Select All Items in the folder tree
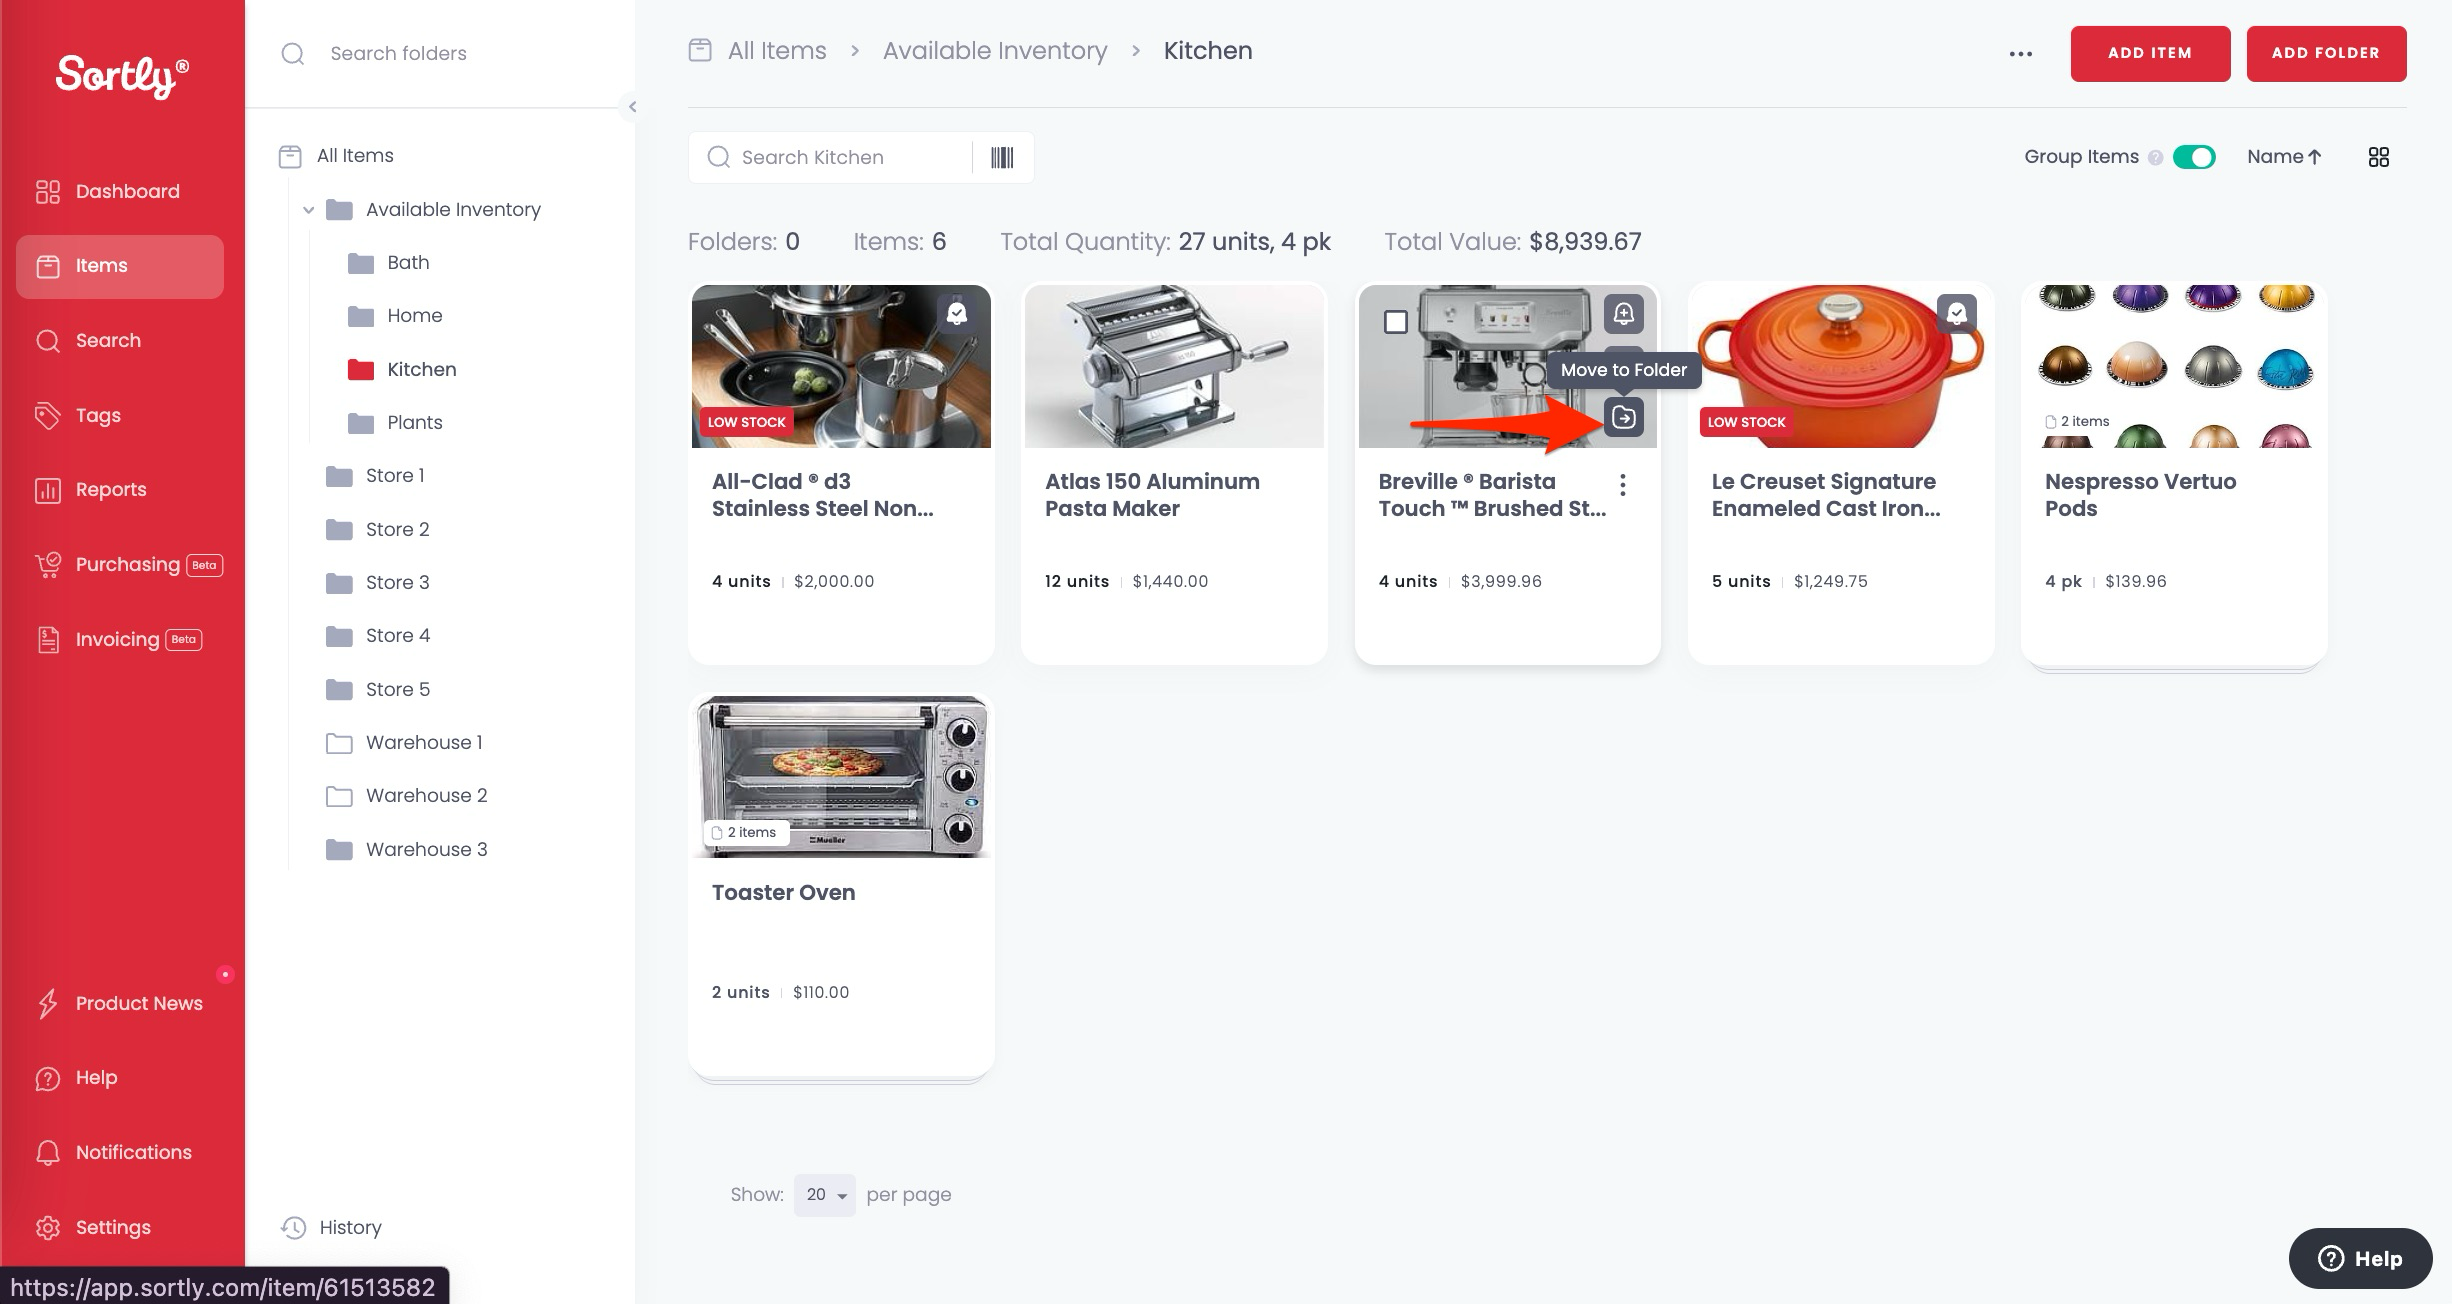The height and width of the screenshot is (1304, 2452). pos(337,156)
